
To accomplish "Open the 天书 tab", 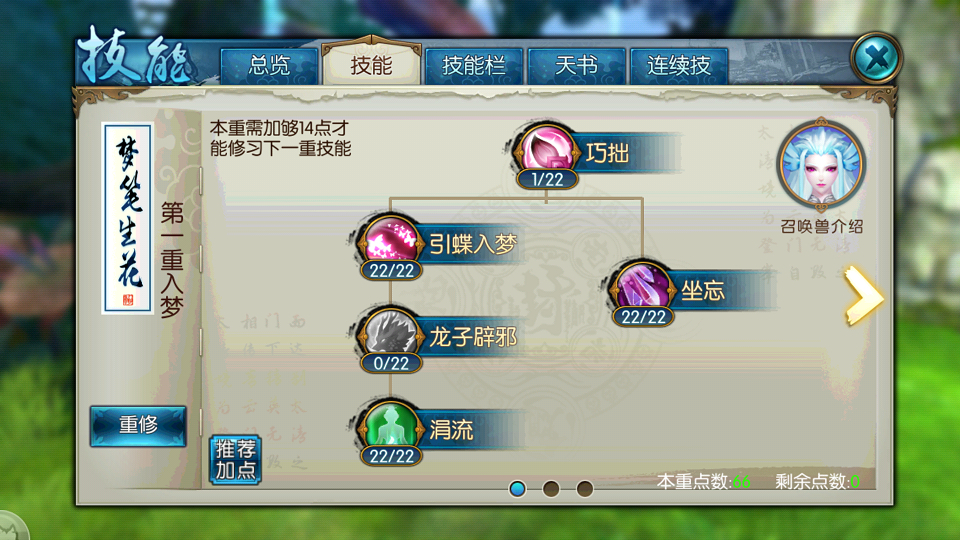I will point(576,66).
